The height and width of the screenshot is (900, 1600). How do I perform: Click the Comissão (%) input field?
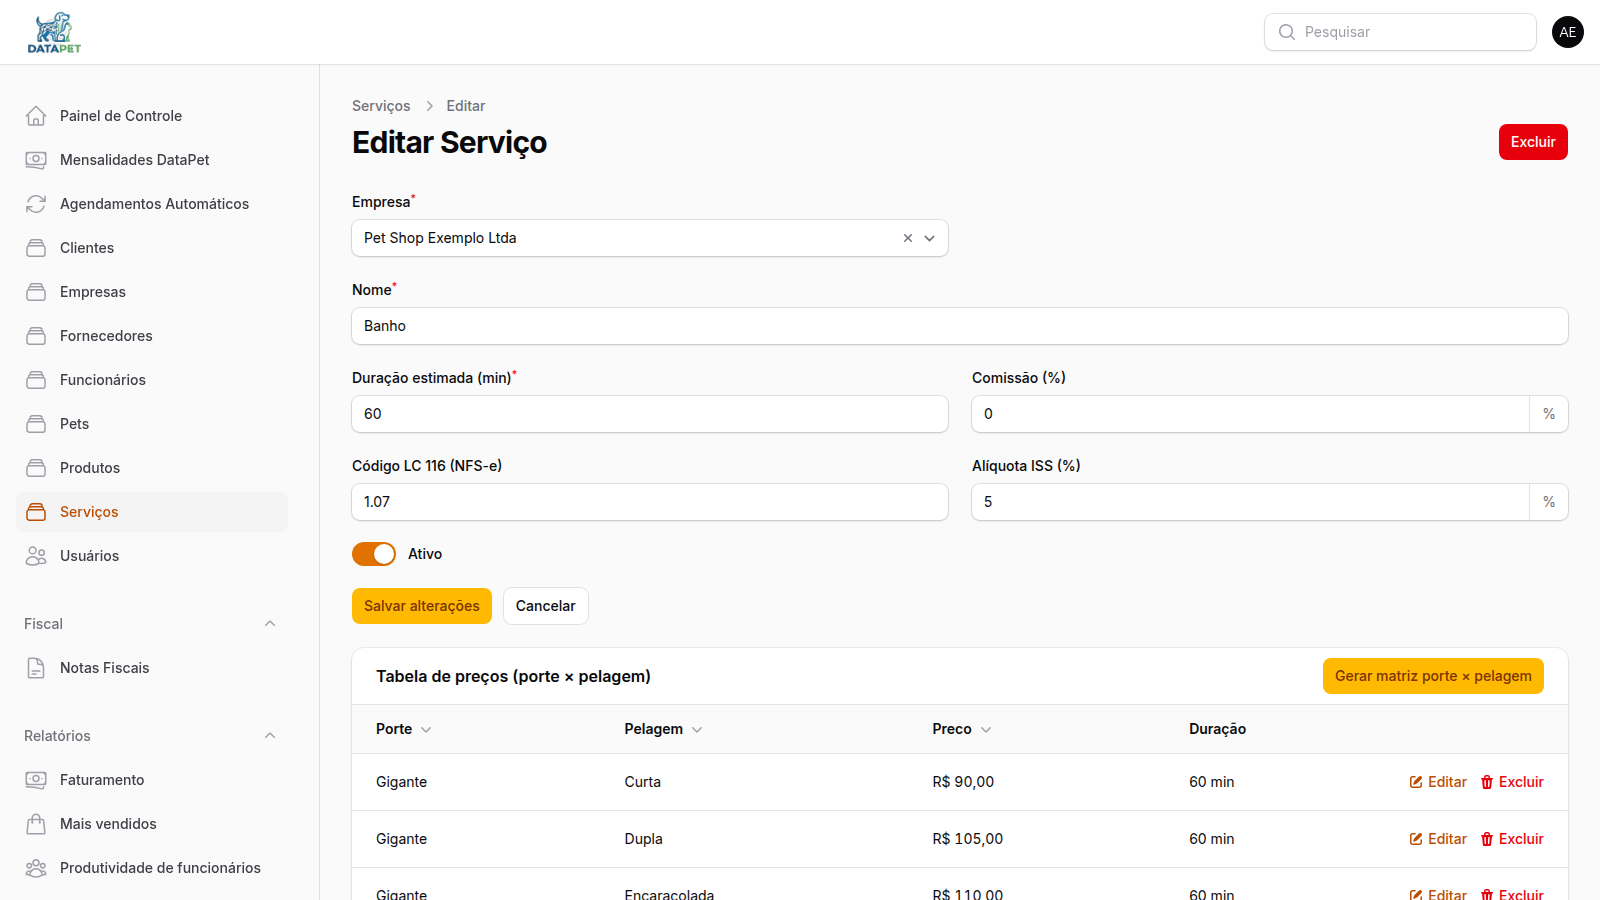tap(1250, 414)
